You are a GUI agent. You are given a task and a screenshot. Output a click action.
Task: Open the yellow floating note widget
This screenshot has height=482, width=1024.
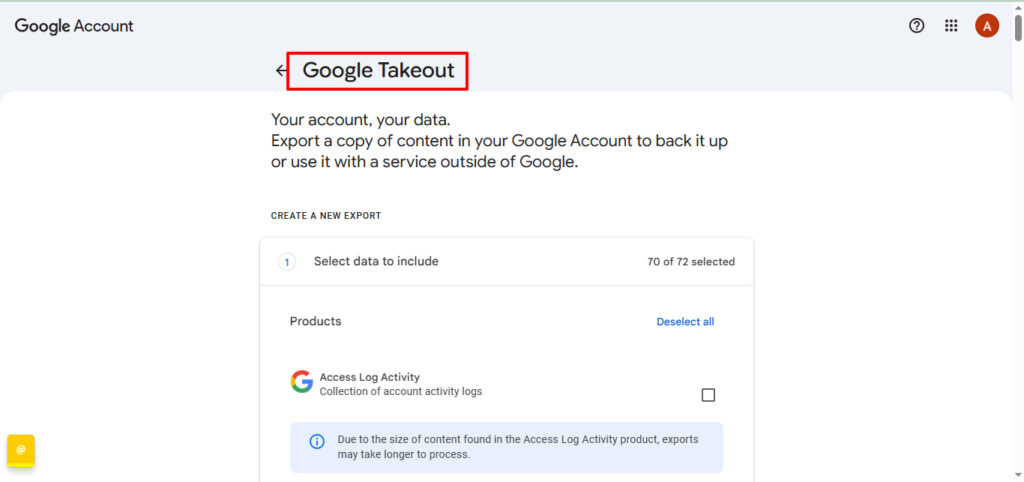pos(21,450)
